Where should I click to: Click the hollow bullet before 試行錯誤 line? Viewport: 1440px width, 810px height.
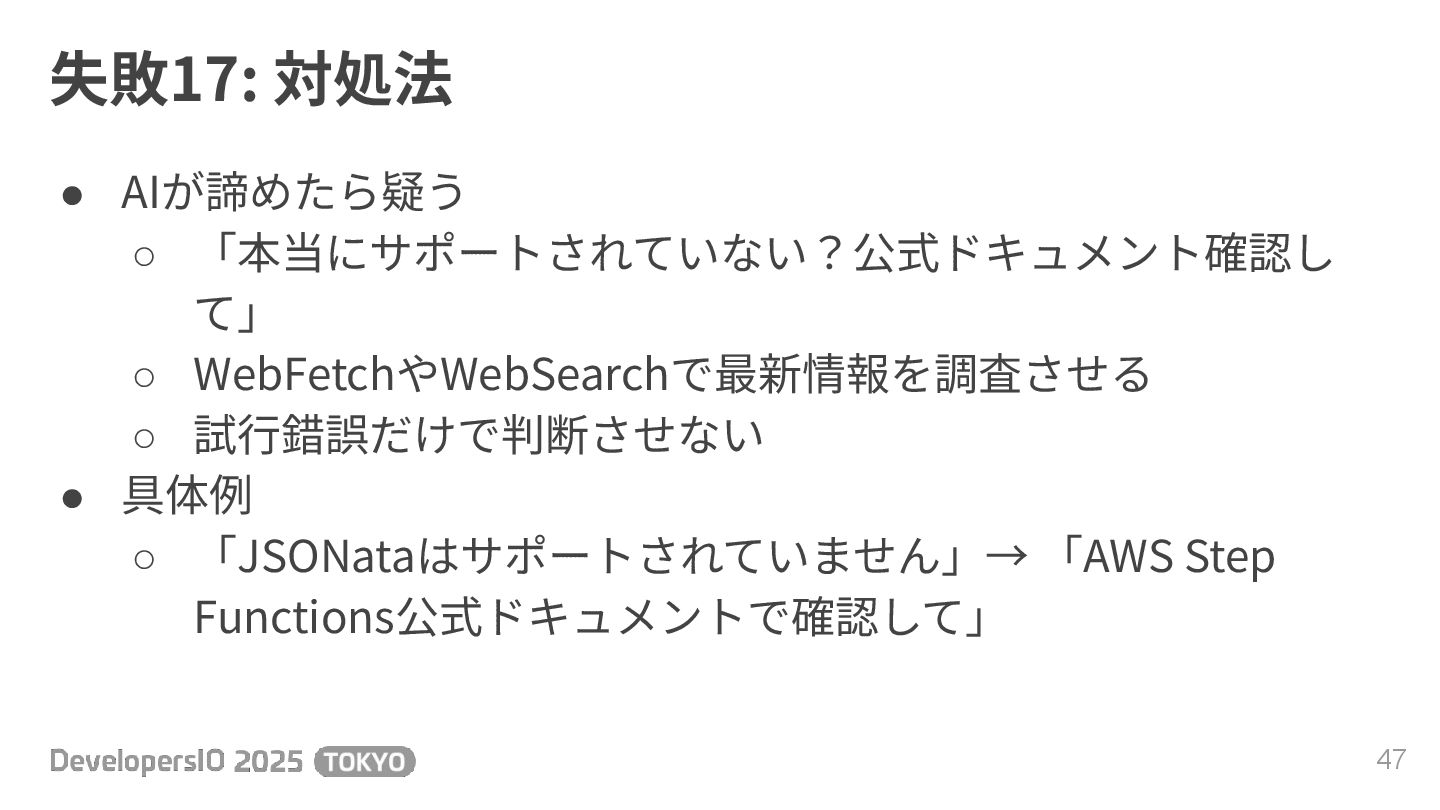(144, 436)
